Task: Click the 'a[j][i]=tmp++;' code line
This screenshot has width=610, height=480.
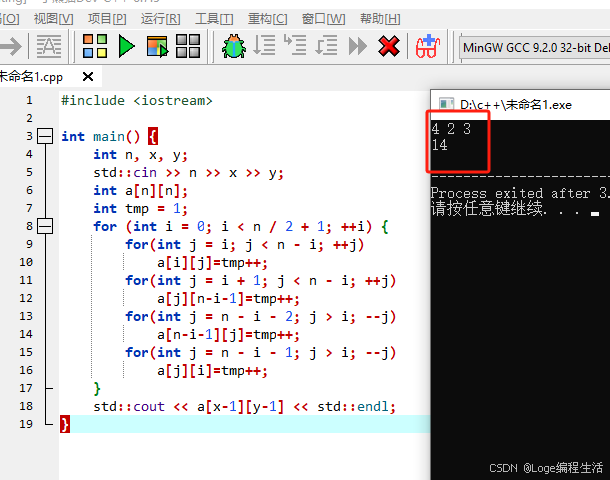Action: pos(212,371)
